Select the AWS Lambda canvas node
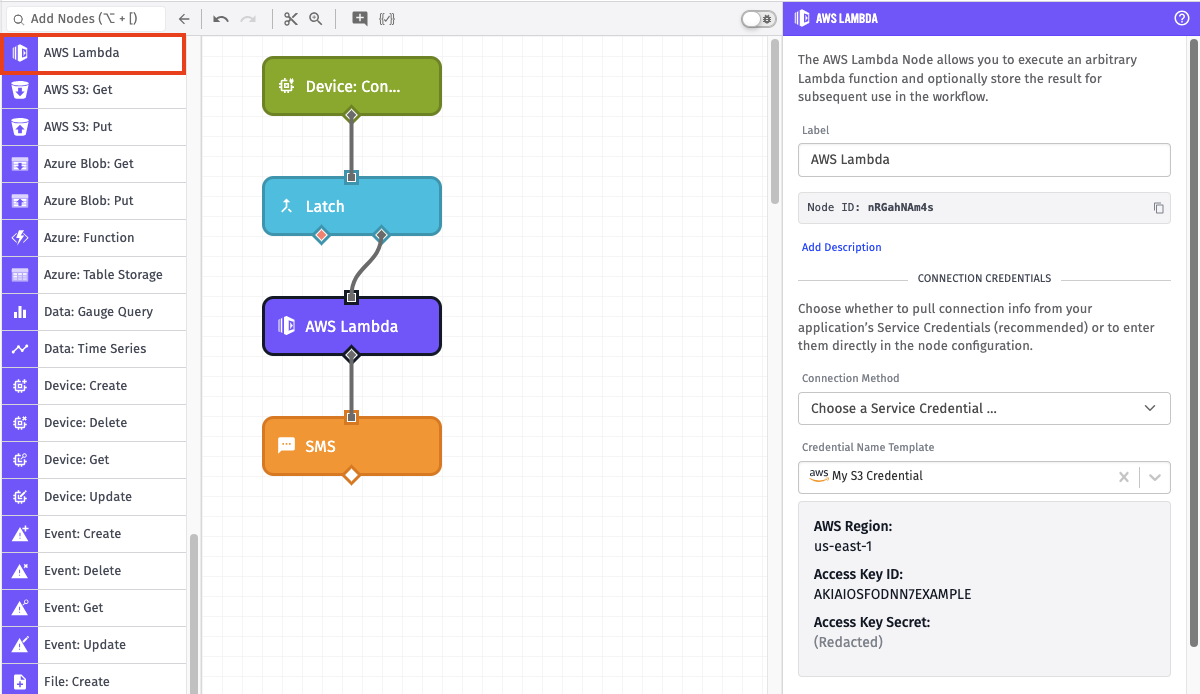This screenshot has height=694, width=1200. [x=351, y=326]
